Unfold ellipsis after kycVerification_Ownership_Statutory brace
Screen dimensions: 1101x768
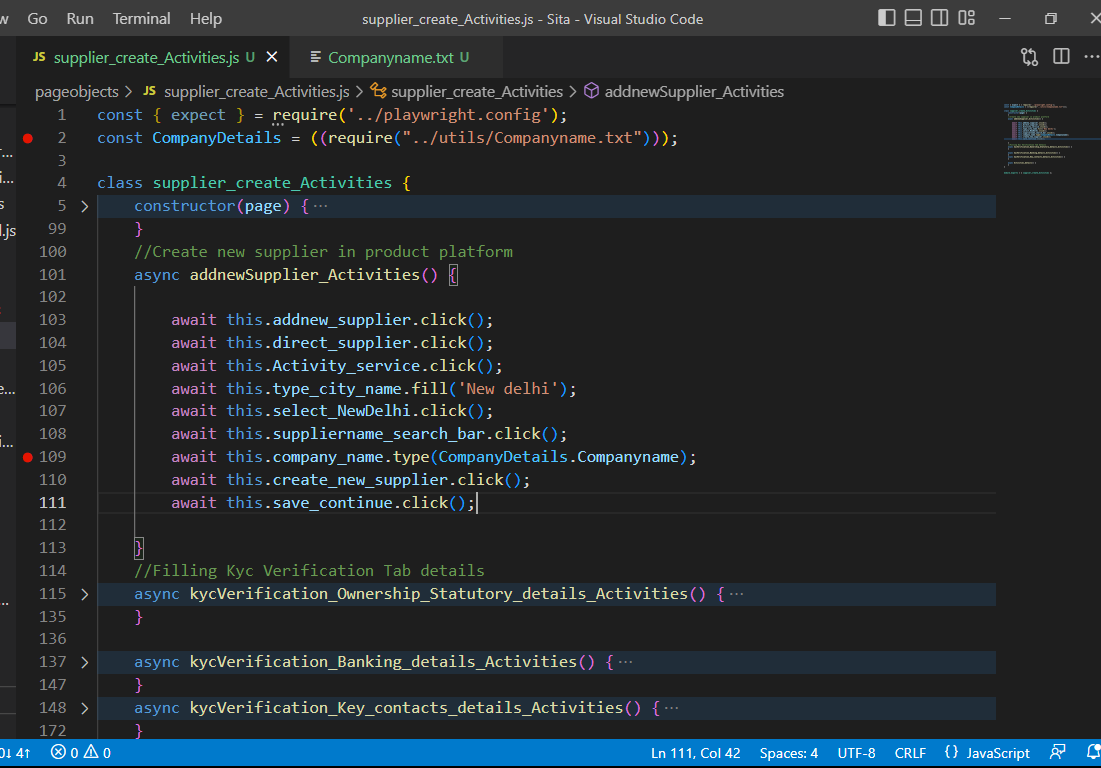(737, 594)
